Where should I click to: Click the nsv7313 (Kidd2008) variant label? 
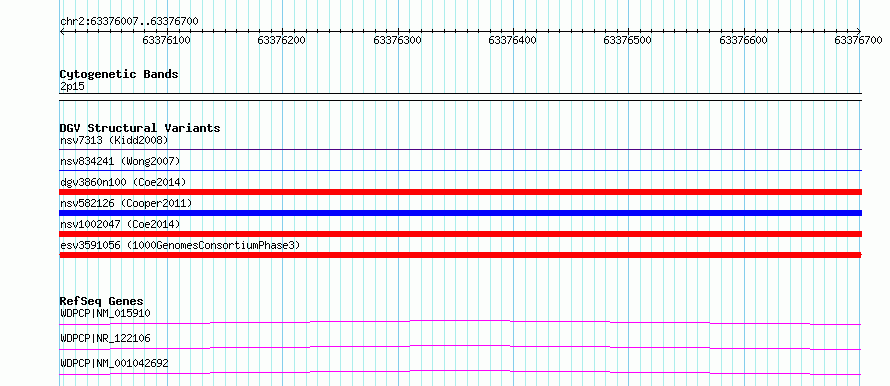click(x=114, y=140)
